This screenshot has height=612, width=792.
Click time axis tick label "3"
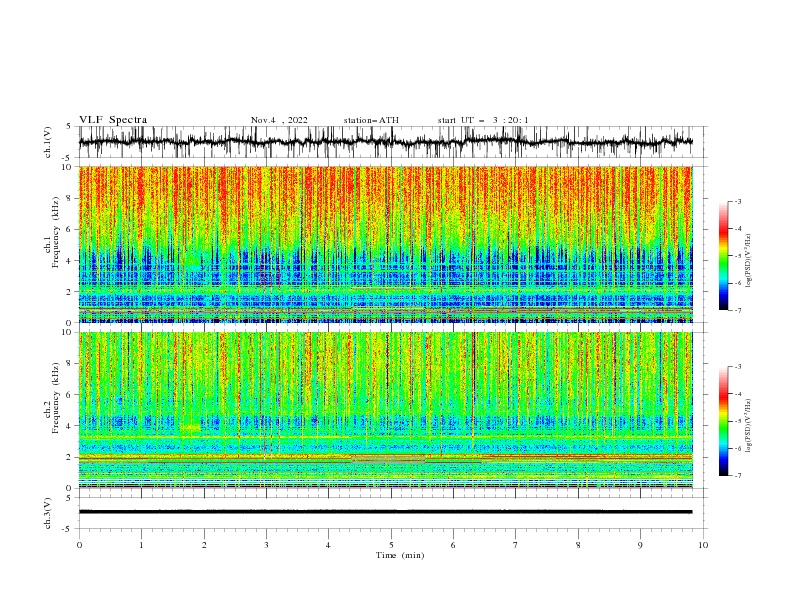click(266, 545)
